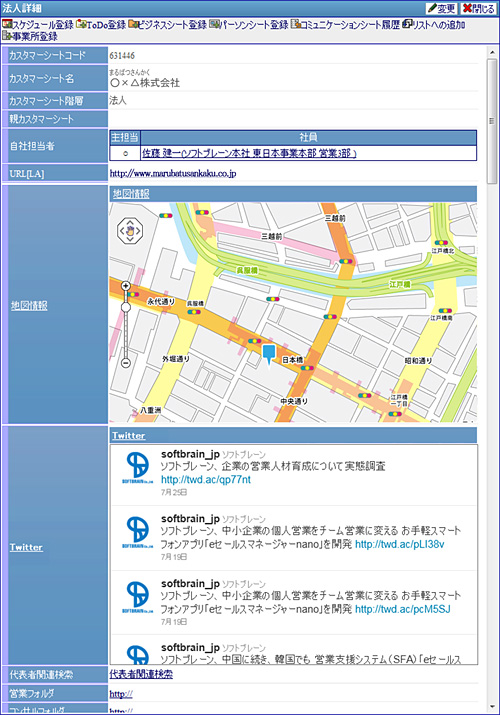Click the Softbrain avatar beside the pLI38v tweet
Image resolution: width=500 pixels, height=715 pixels.
(138, 532)
